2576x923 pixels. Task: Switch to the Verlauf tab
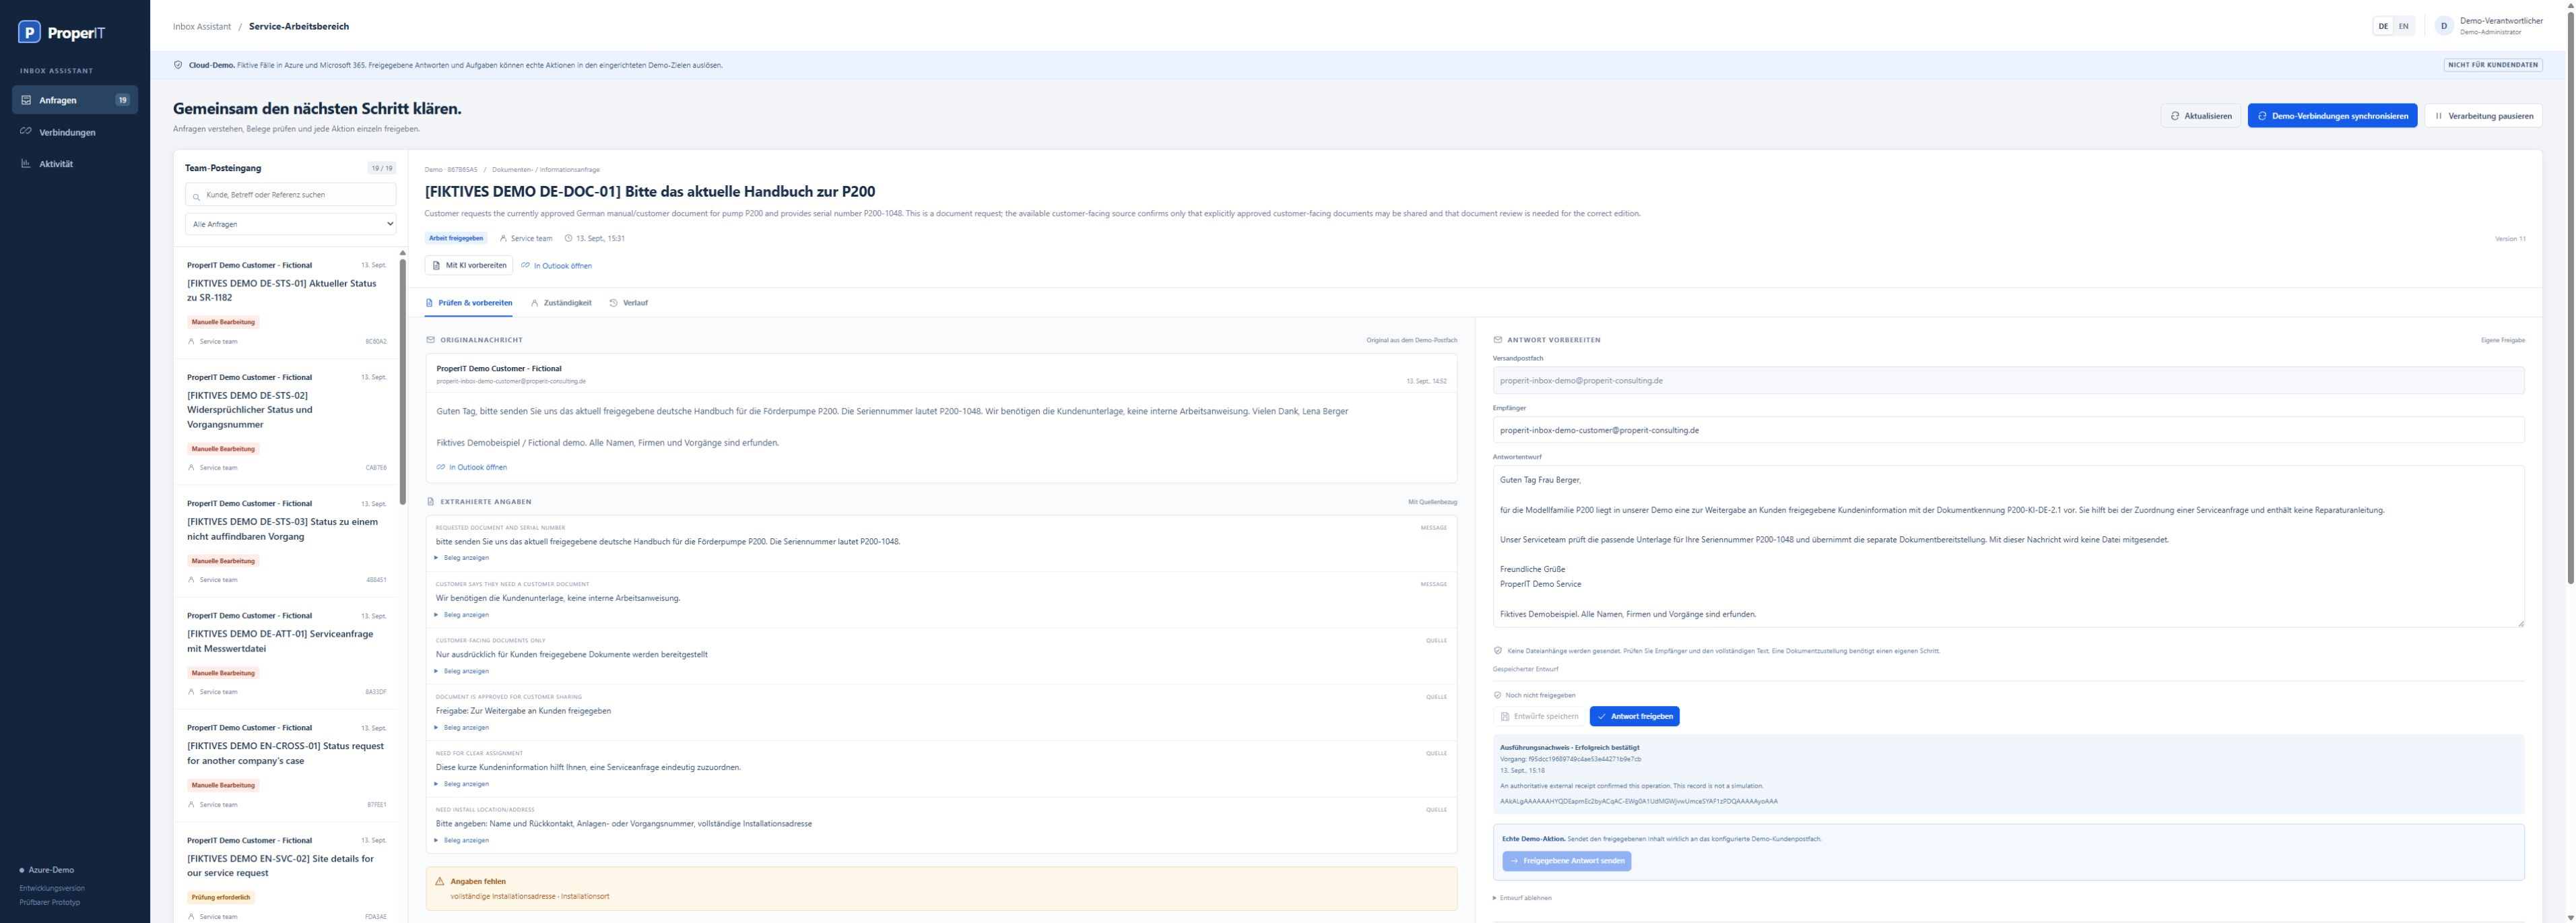(629, 303)
